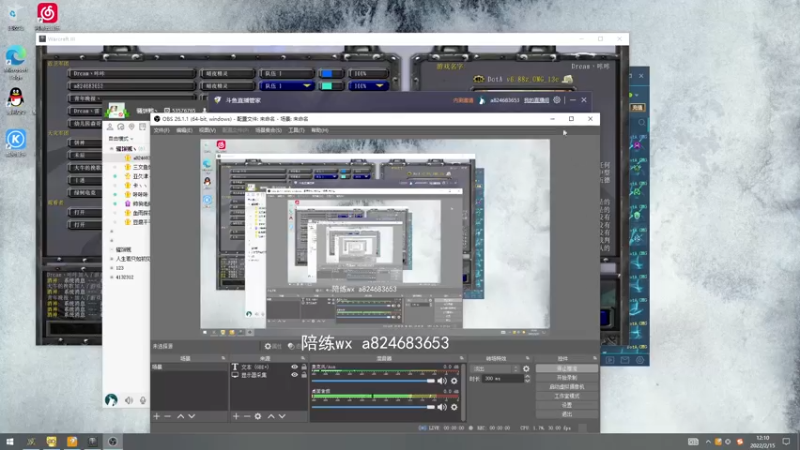The width and height of the screenshot is (800, 450).
Task: Toggle lock on the text source
Action: [304, 367]
